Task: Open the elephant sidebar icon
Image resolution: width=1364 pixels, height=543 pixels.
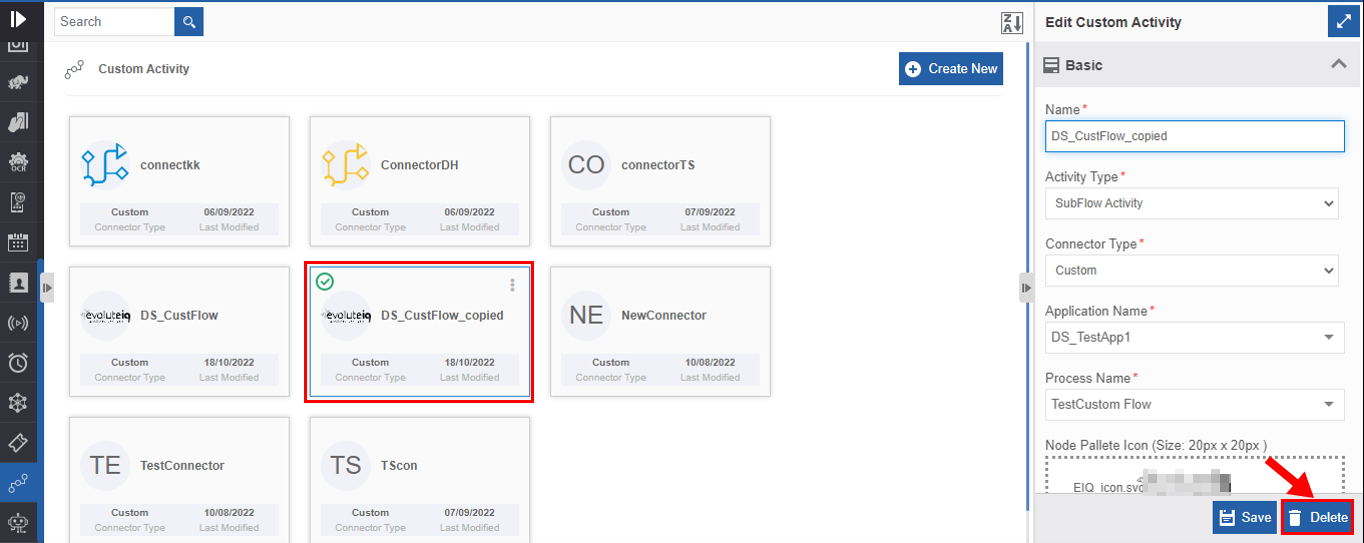Action: 18,82
